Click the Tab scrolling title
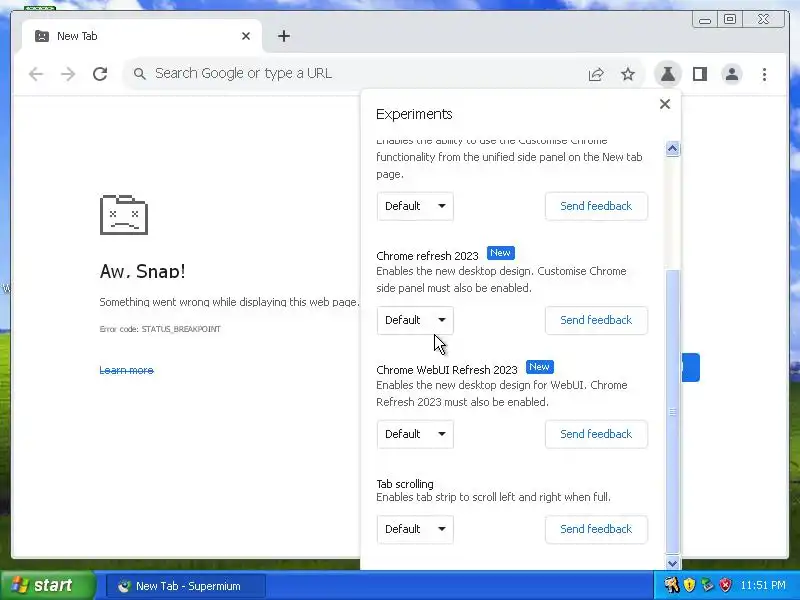The image size is (800, 600). coord(405,484)
